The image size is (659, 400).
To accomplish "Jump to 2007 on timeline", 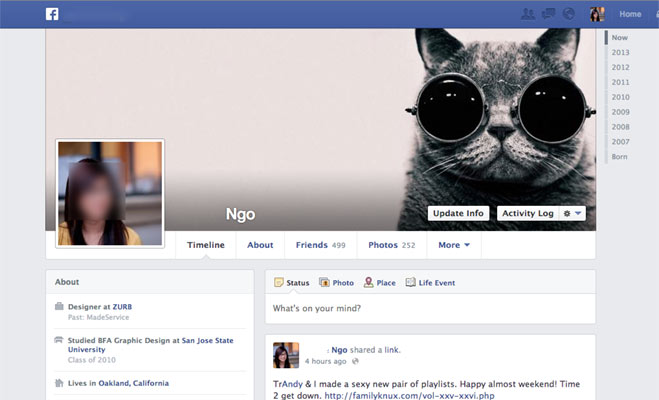I will click(x=620, y=142).
